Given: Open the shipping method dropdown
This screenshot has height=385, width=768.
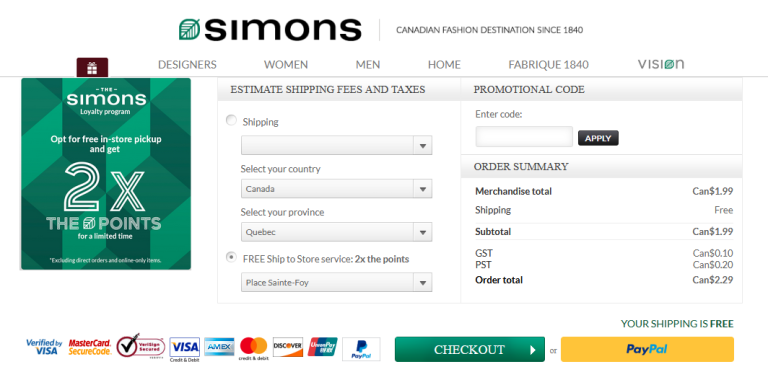Looking at the screenshot, I should coord(336,145).
